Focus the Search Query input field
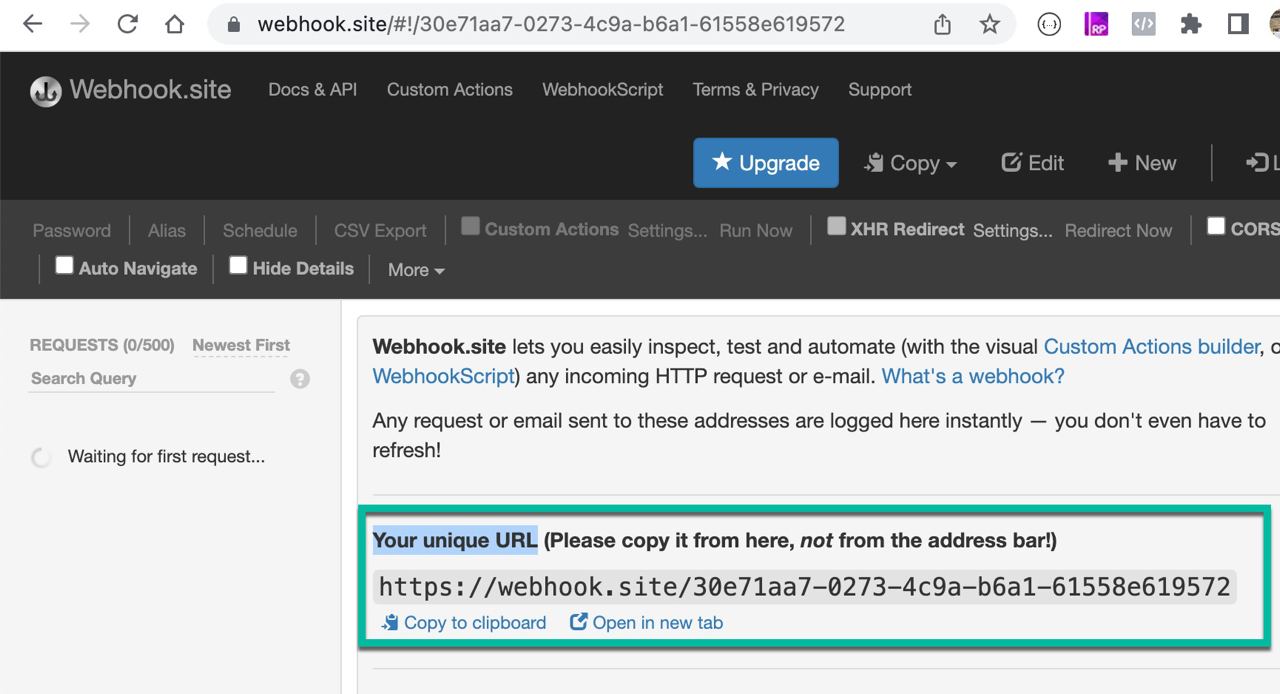1280x694 pixels. pyautogui.click(x=150, y=379)
